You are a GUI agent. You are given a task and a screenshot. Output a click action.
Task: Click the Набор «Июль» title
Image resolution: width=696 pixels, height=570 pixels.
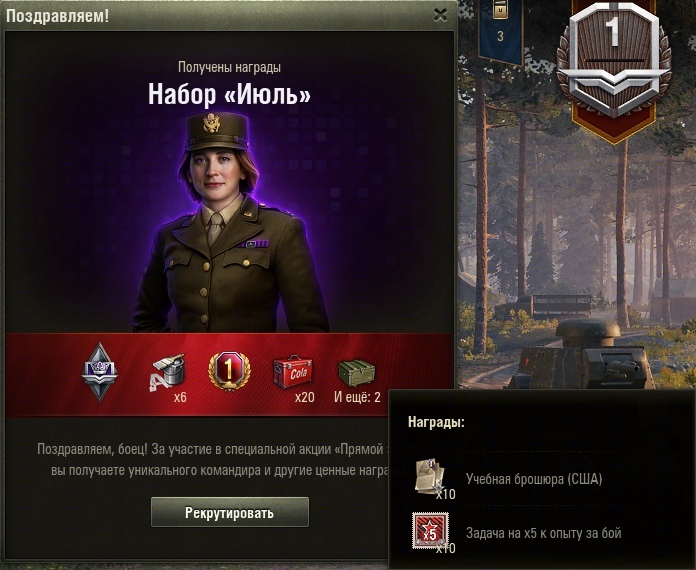(229, 94)
